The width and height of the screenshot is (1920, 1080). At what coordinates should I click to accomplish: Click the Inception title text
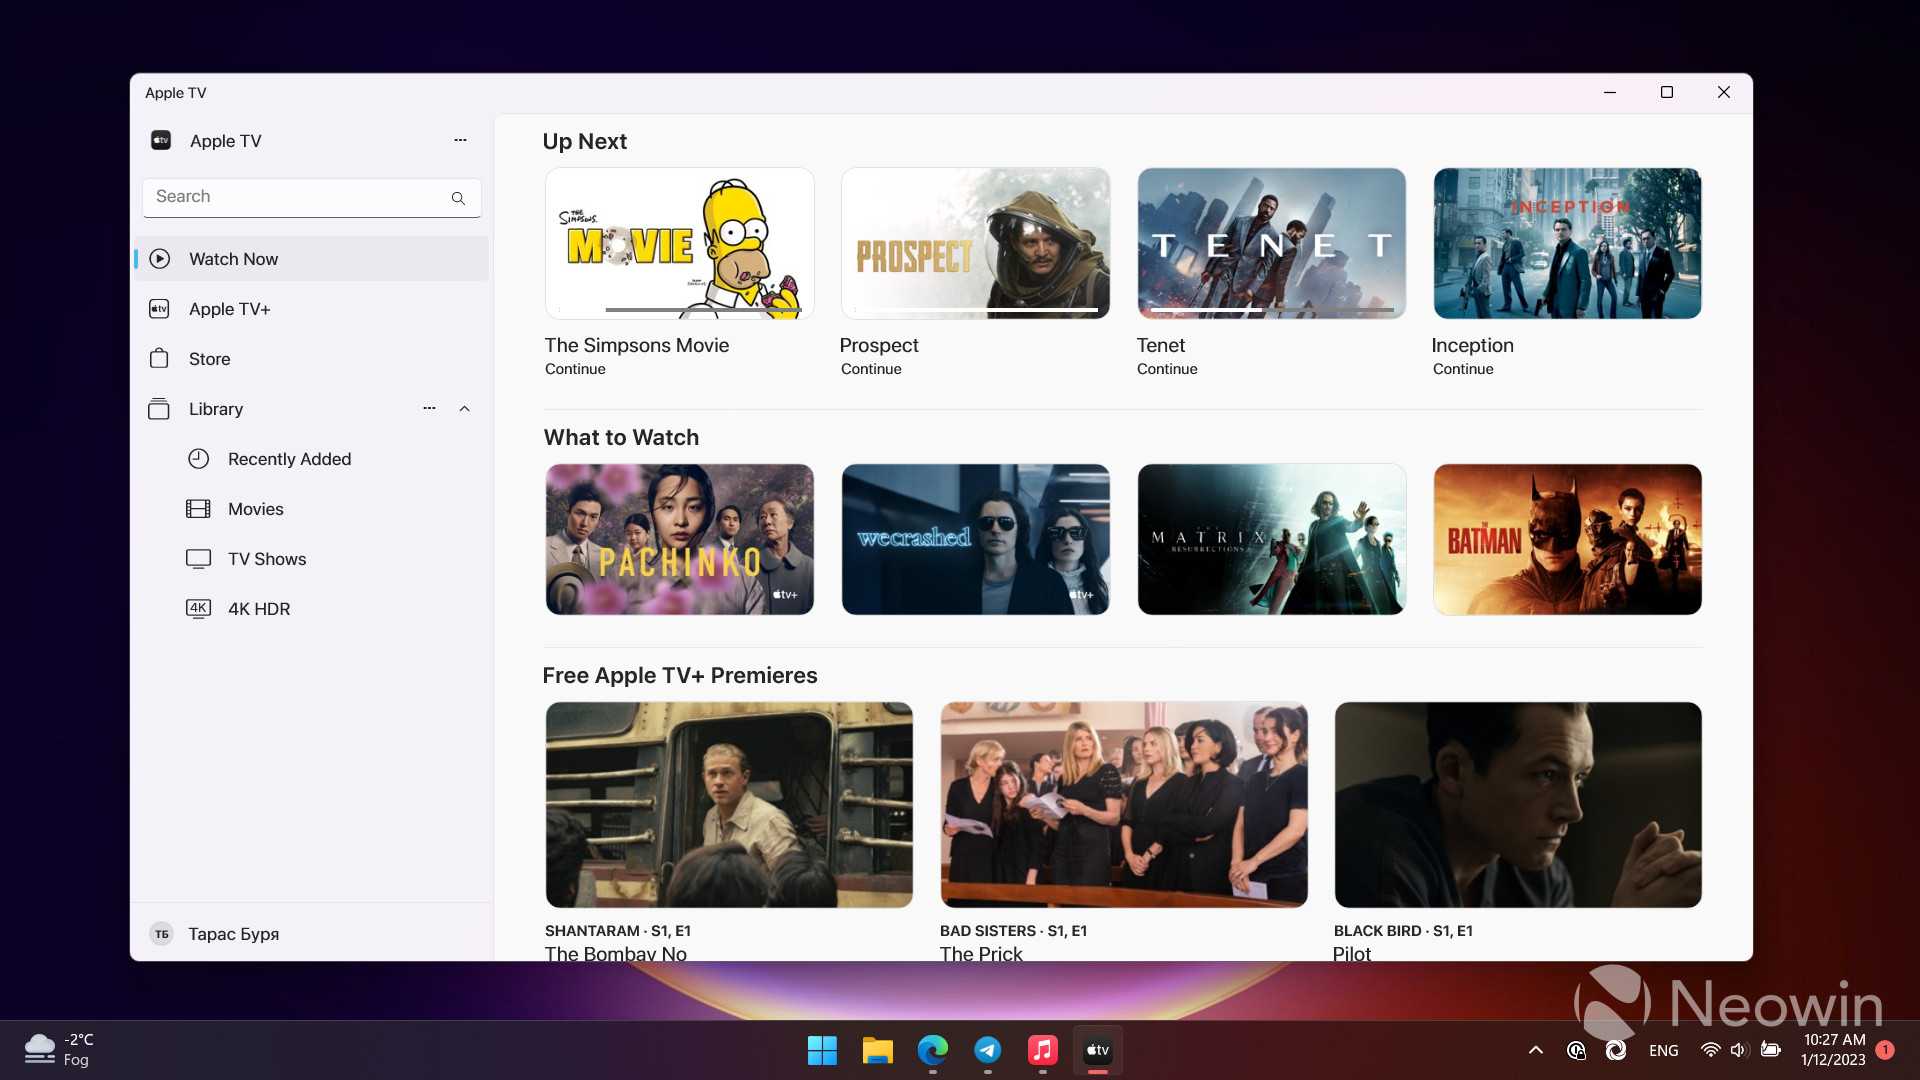[1473, 345]
